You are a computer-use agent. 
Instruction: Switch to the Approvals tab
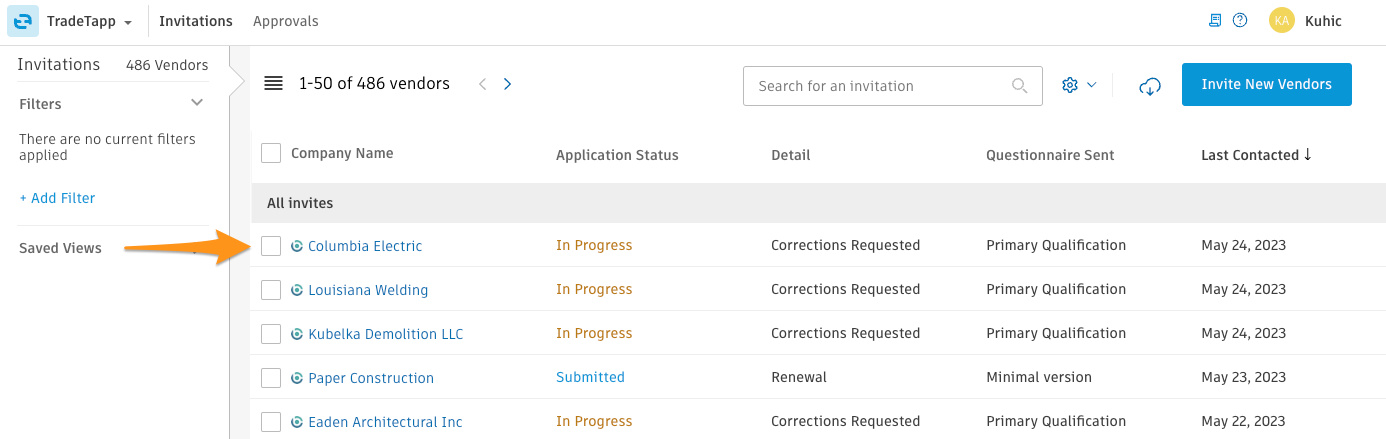pyautogui.click(x=286, y=21)
